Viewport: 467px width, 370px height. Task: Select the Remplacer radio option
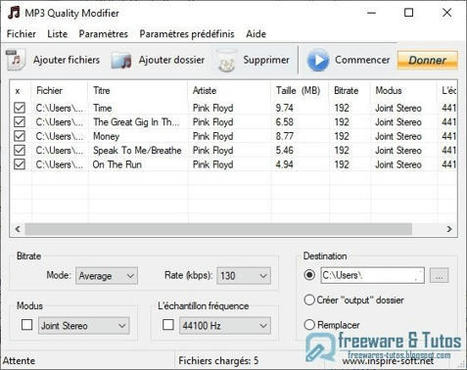(x=309, y=324)
